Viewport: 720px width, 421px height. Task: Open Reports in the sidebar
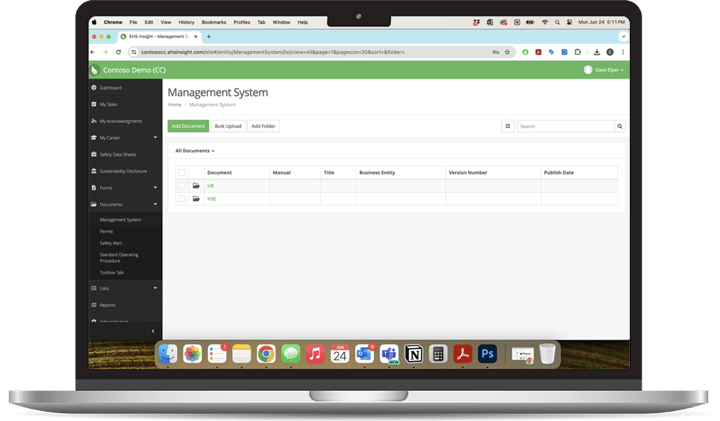107,305
